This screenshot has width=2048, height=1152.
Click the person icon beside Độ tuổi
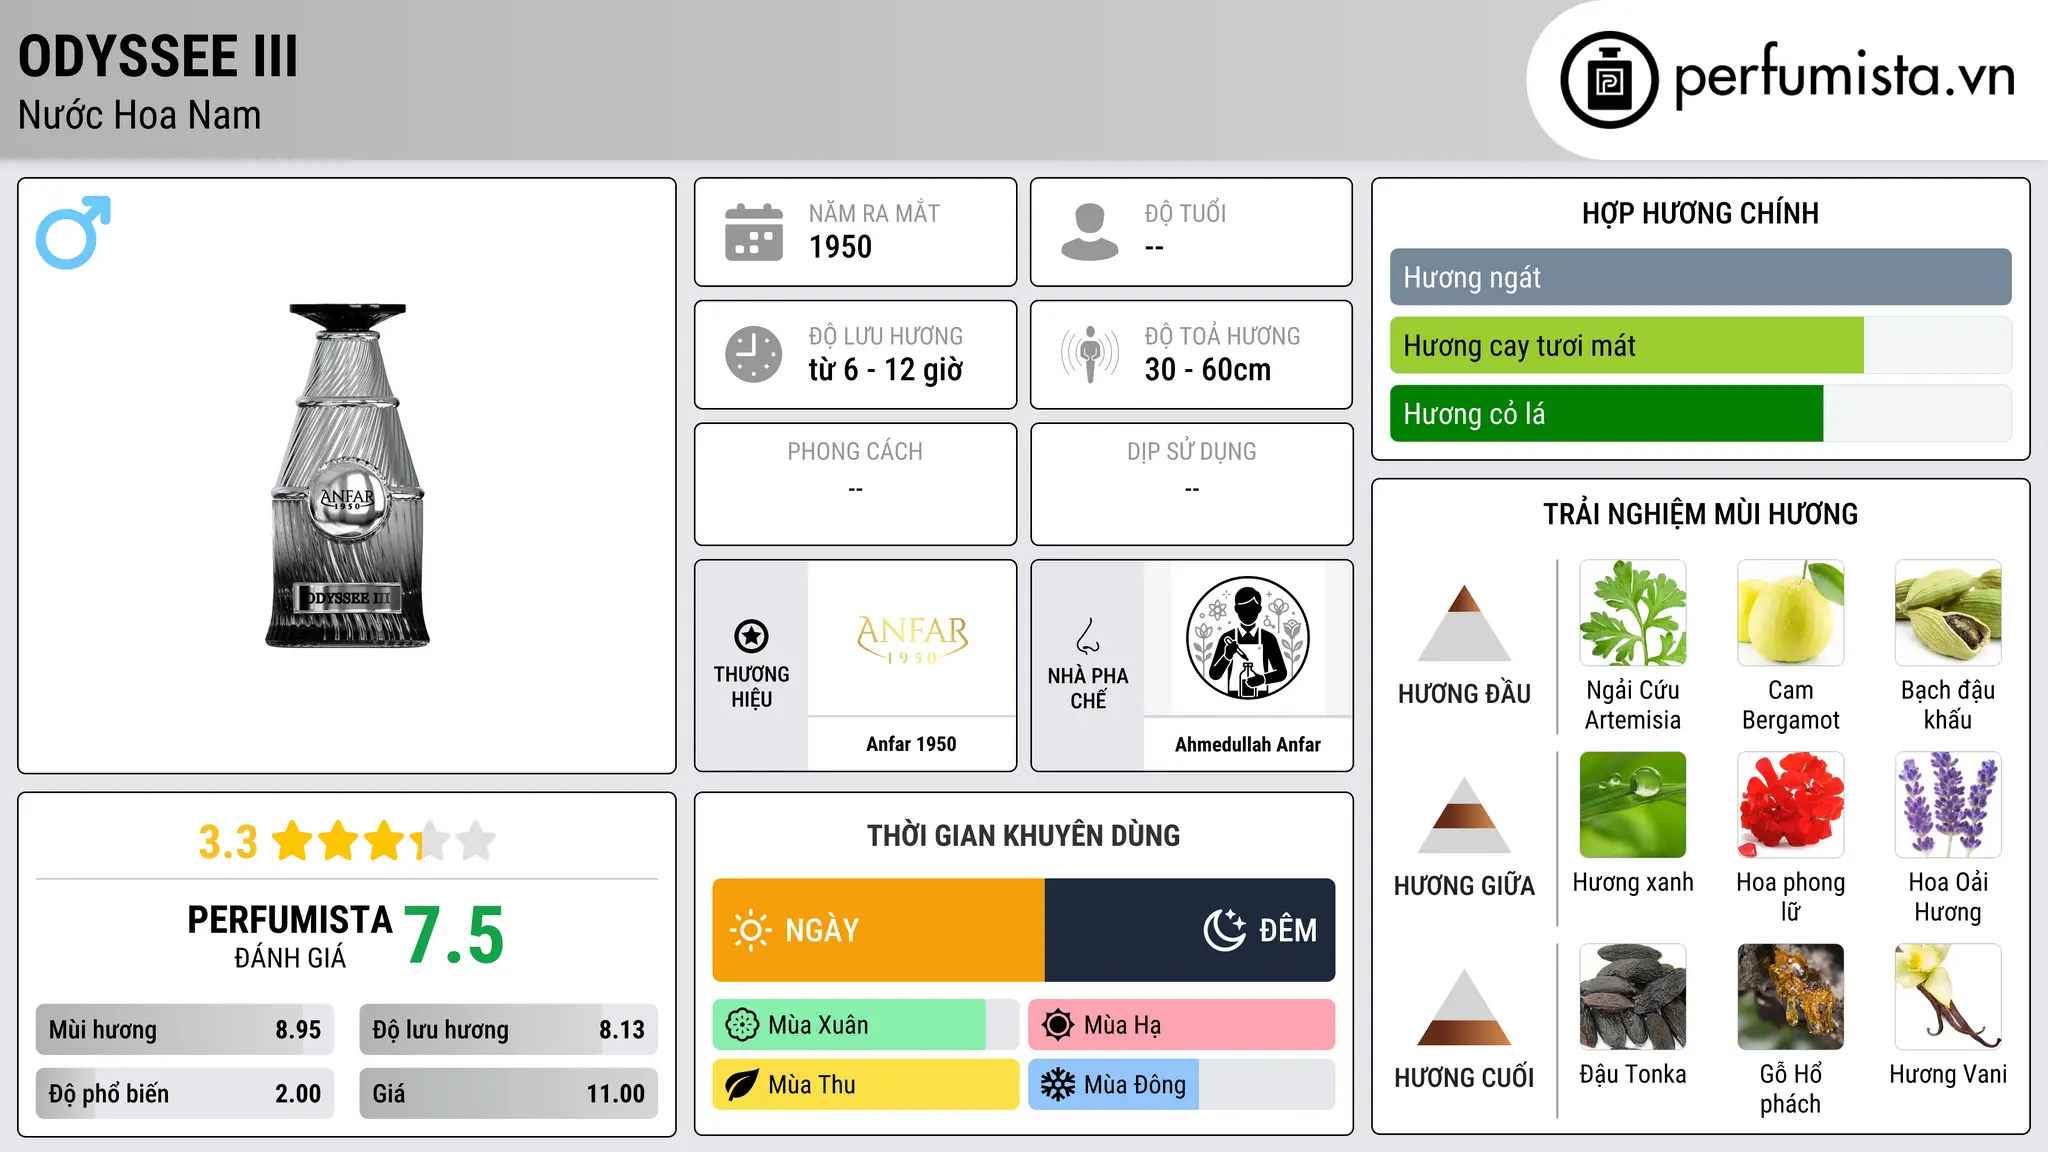(1090, 232)
